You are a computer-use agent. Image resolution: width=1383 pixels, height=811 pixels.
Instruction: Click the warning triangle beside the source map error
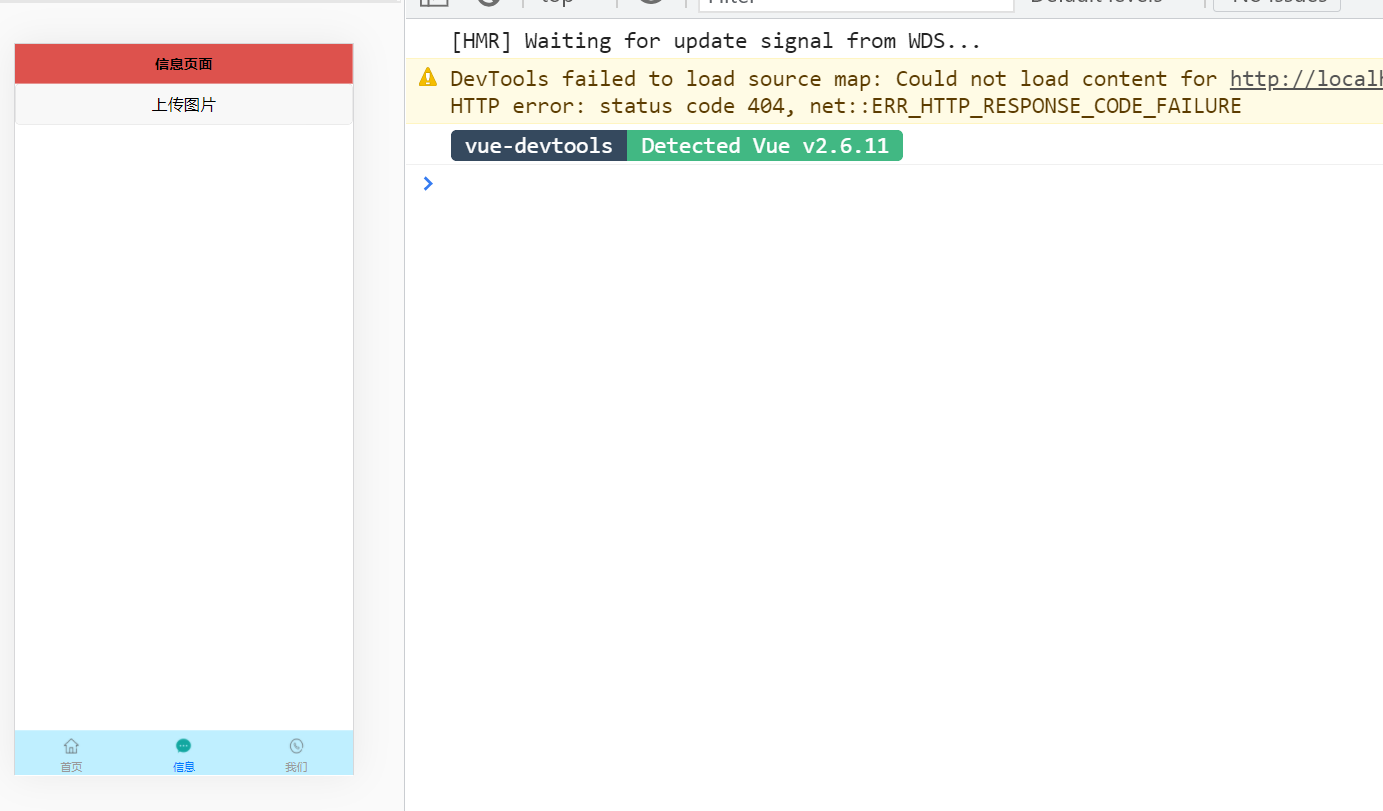point(427,76)
